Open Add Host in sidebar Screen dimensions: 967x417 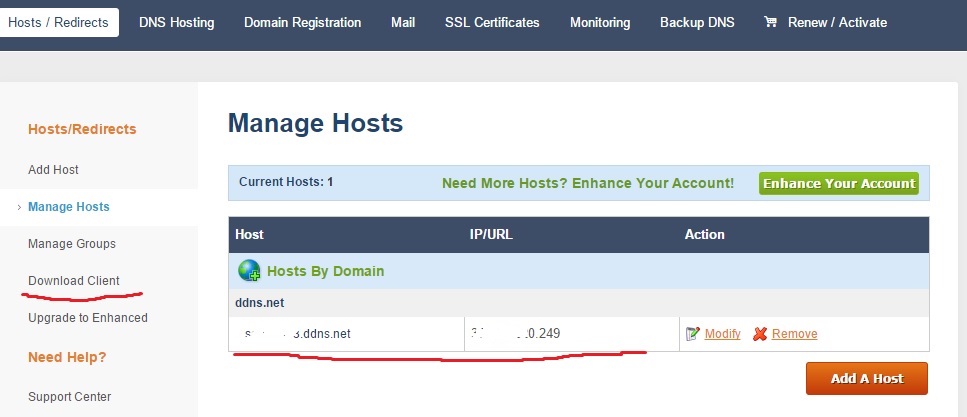[x=54, y=170]
